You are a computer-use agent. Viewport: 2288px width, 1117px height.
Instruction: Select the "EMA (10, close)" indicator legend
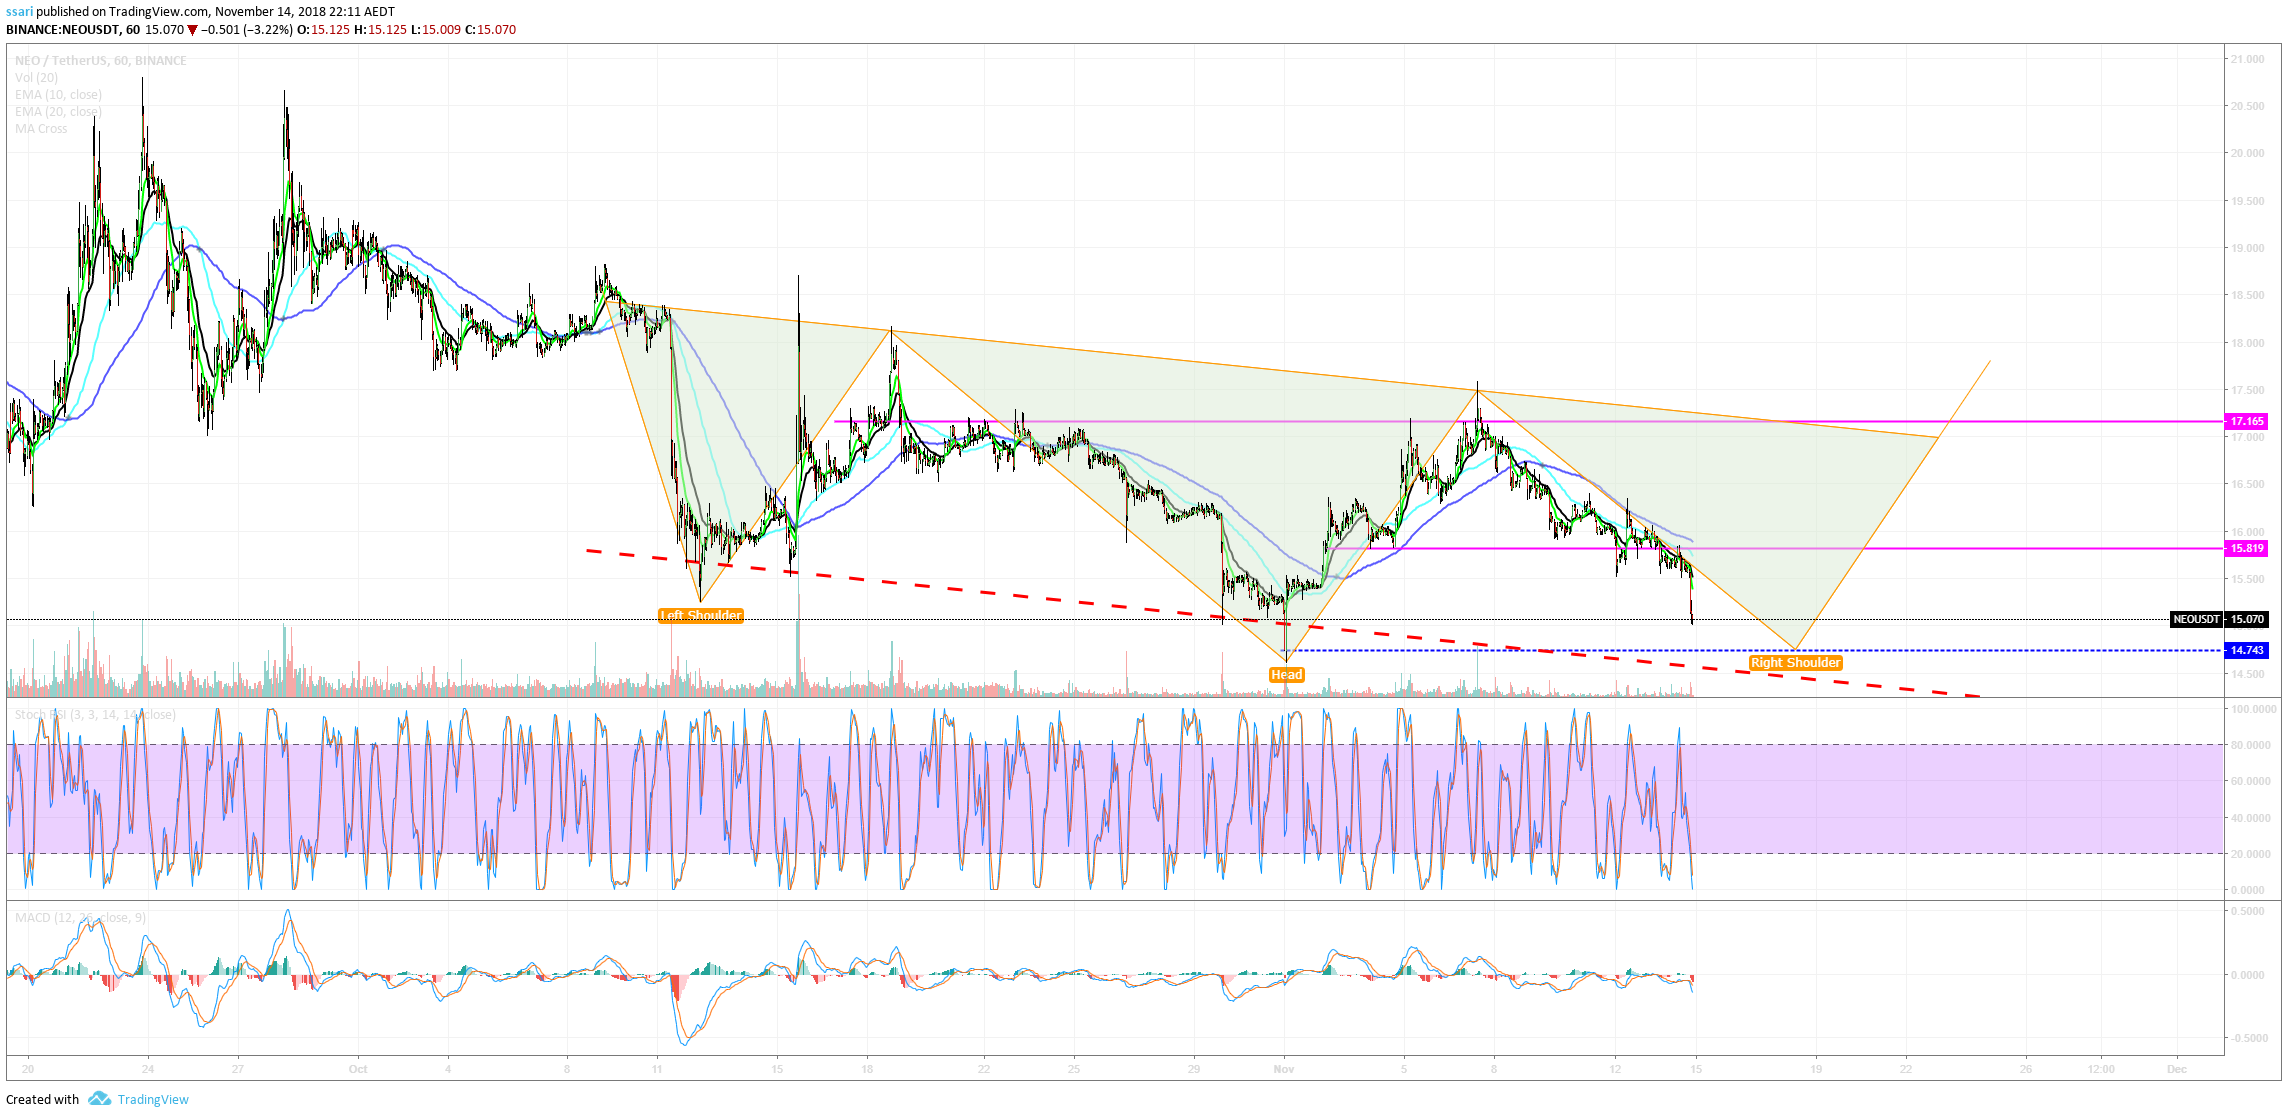pos(58,95)
